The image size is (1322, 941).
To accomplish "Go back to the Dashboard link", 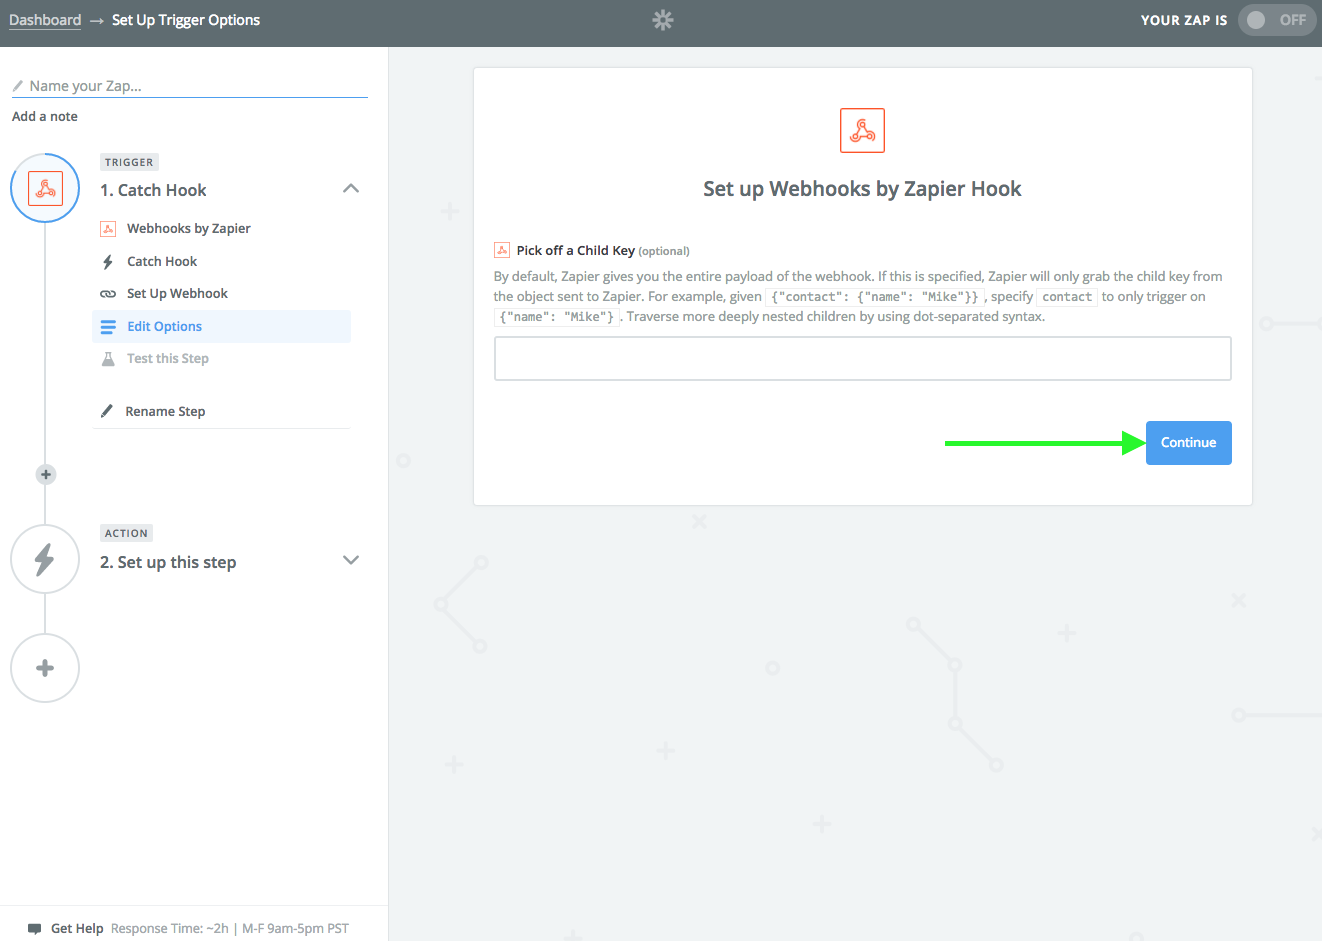I will coord(45,20).
